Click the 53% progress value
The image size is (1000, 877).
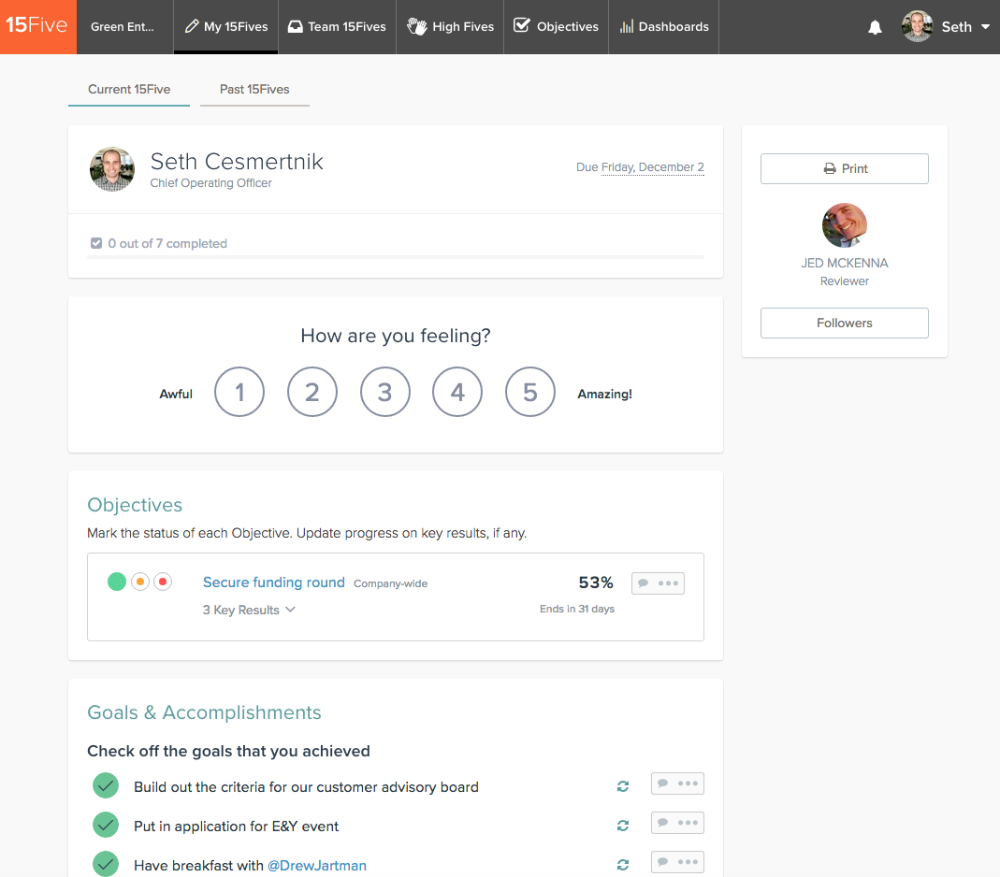tap(596, 582)
